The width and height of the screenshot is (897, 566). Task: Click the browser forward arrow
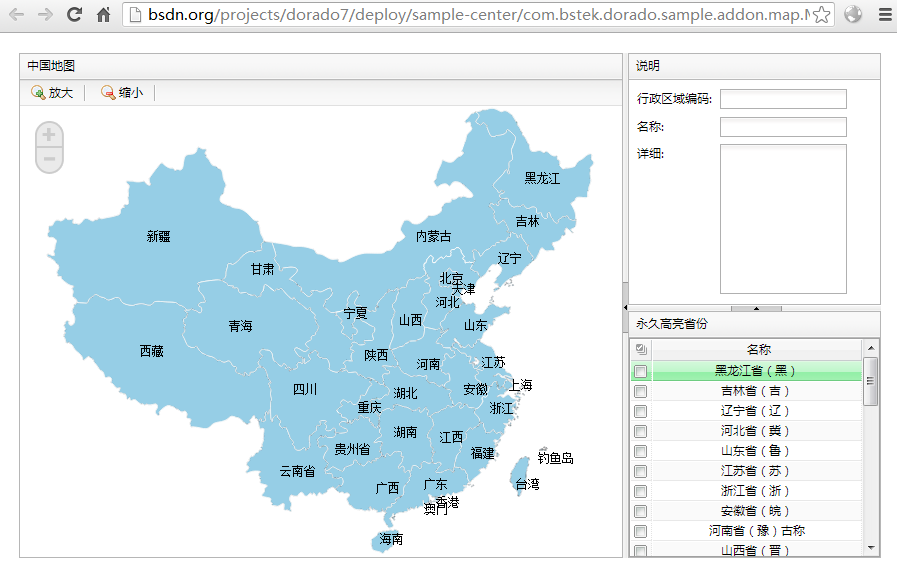click(x=45, y=15)
